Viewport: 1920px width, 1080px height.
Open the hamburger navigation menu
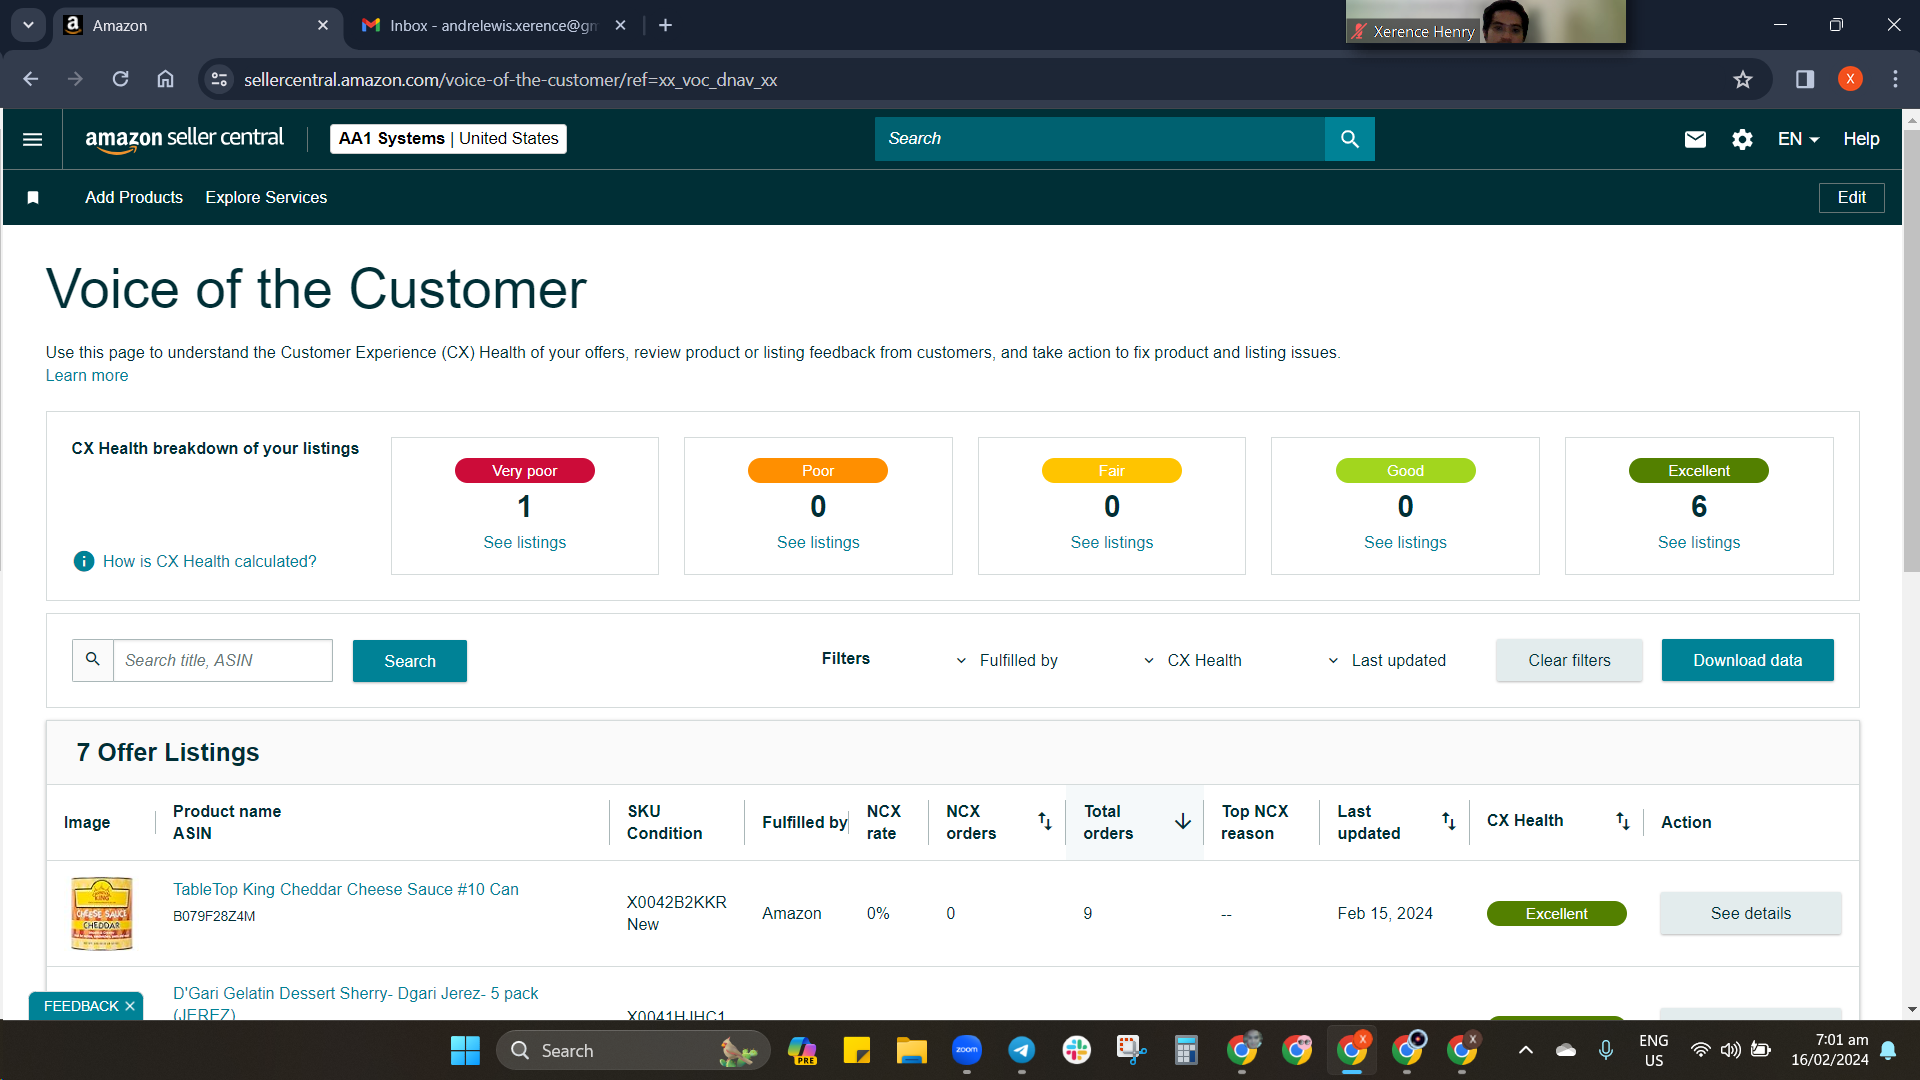click(x=32, y=139)
